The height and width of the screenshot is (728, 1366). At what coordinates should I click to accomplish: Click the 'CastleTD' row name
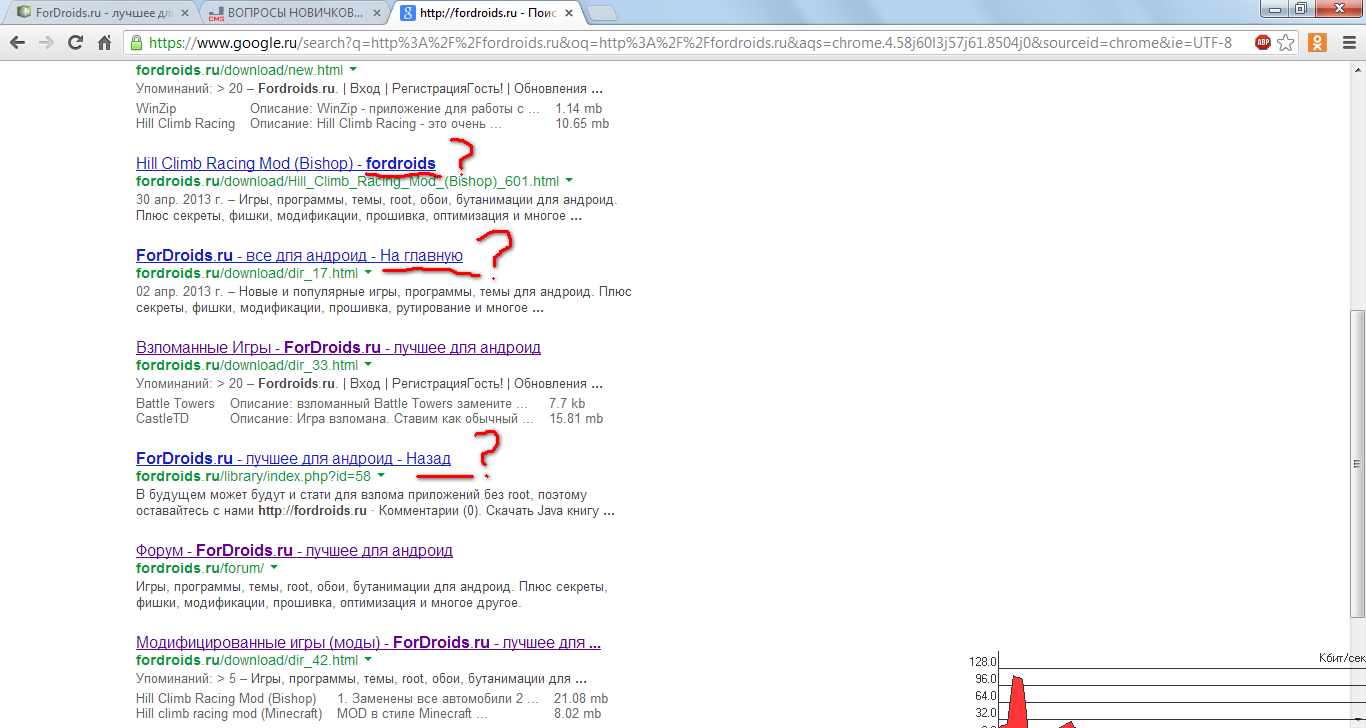[162, 419]
